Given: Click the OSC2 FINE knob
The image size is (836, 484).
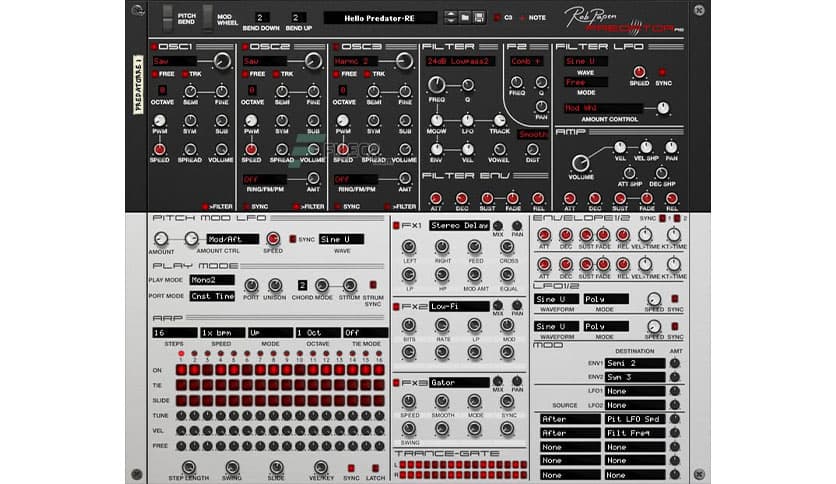Looking at the screenshot, I should point(313,91).
